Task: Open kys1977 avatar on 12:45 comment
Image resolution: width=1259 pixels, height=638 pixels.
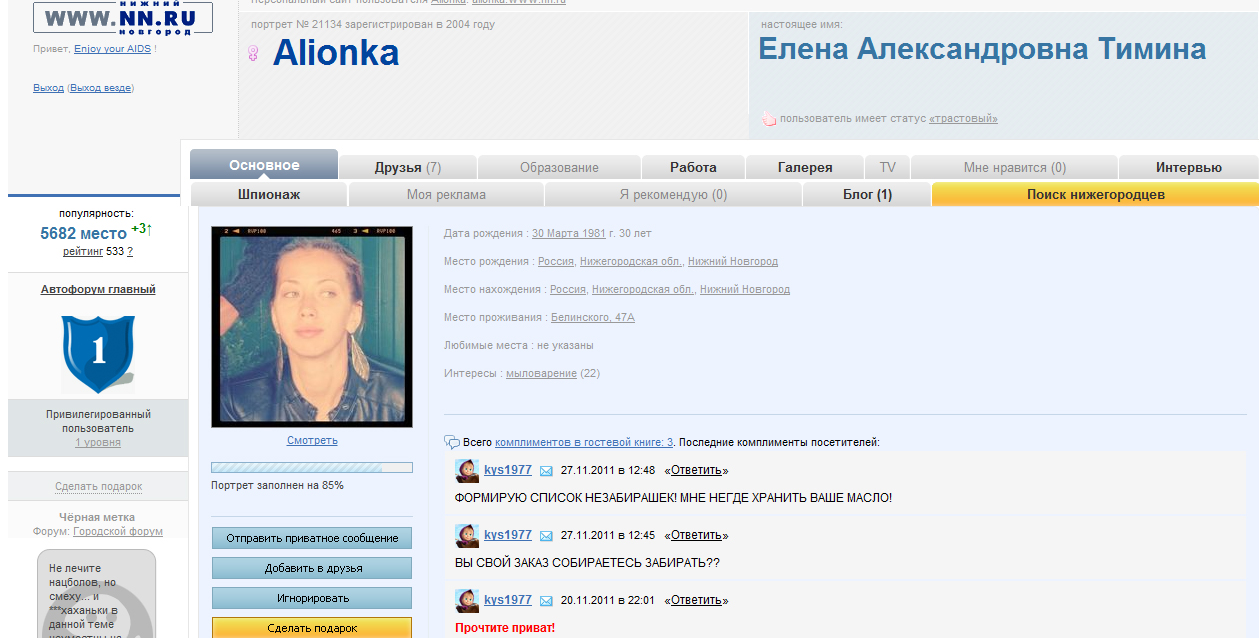Action: pos(466,535)
